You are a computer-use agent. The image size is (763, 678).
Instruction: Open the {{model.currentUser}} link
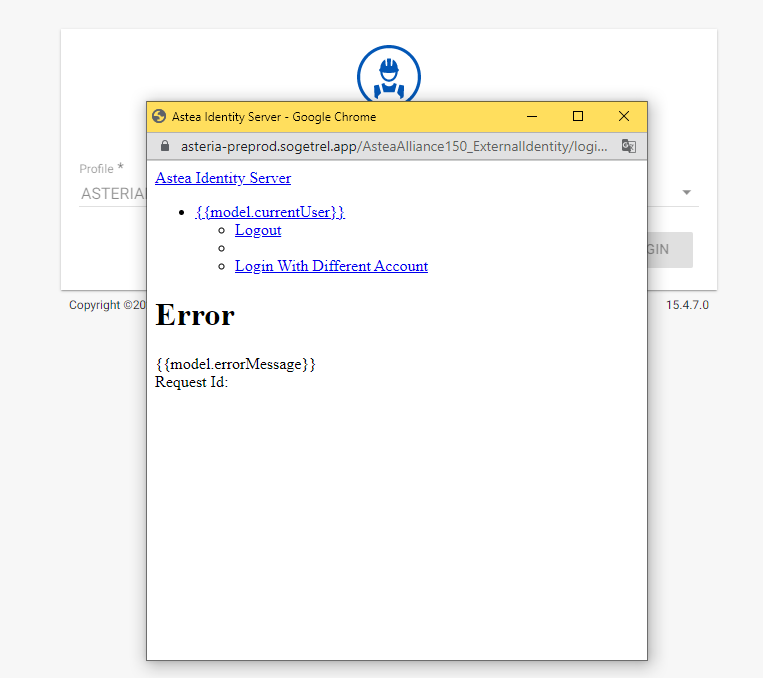pyautogui.click(x=270, y=212)
